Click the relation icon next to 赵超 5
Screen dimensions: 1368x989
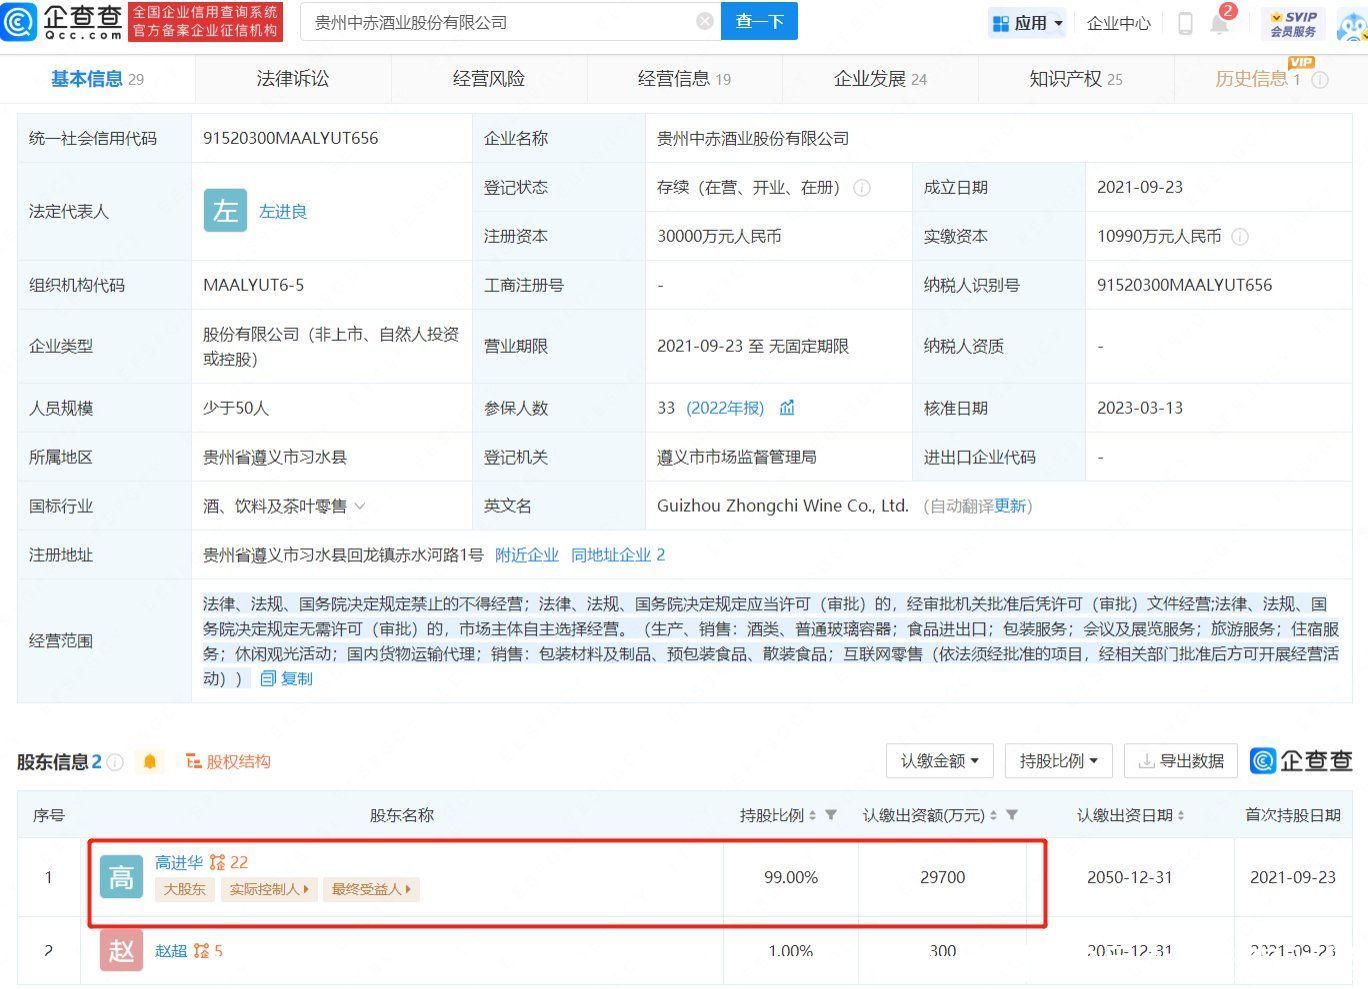[x=201, y=950]
